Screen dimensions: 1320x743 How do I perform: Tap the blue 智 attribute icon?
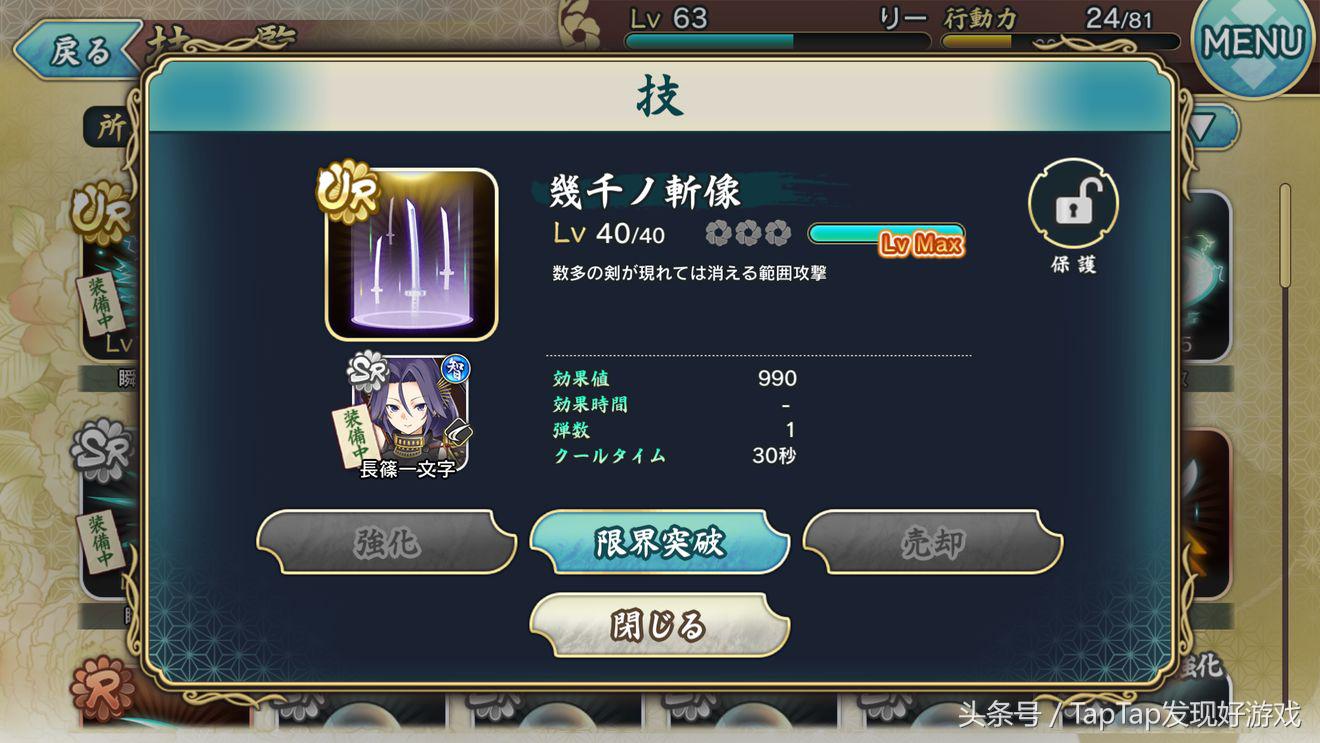456,369
